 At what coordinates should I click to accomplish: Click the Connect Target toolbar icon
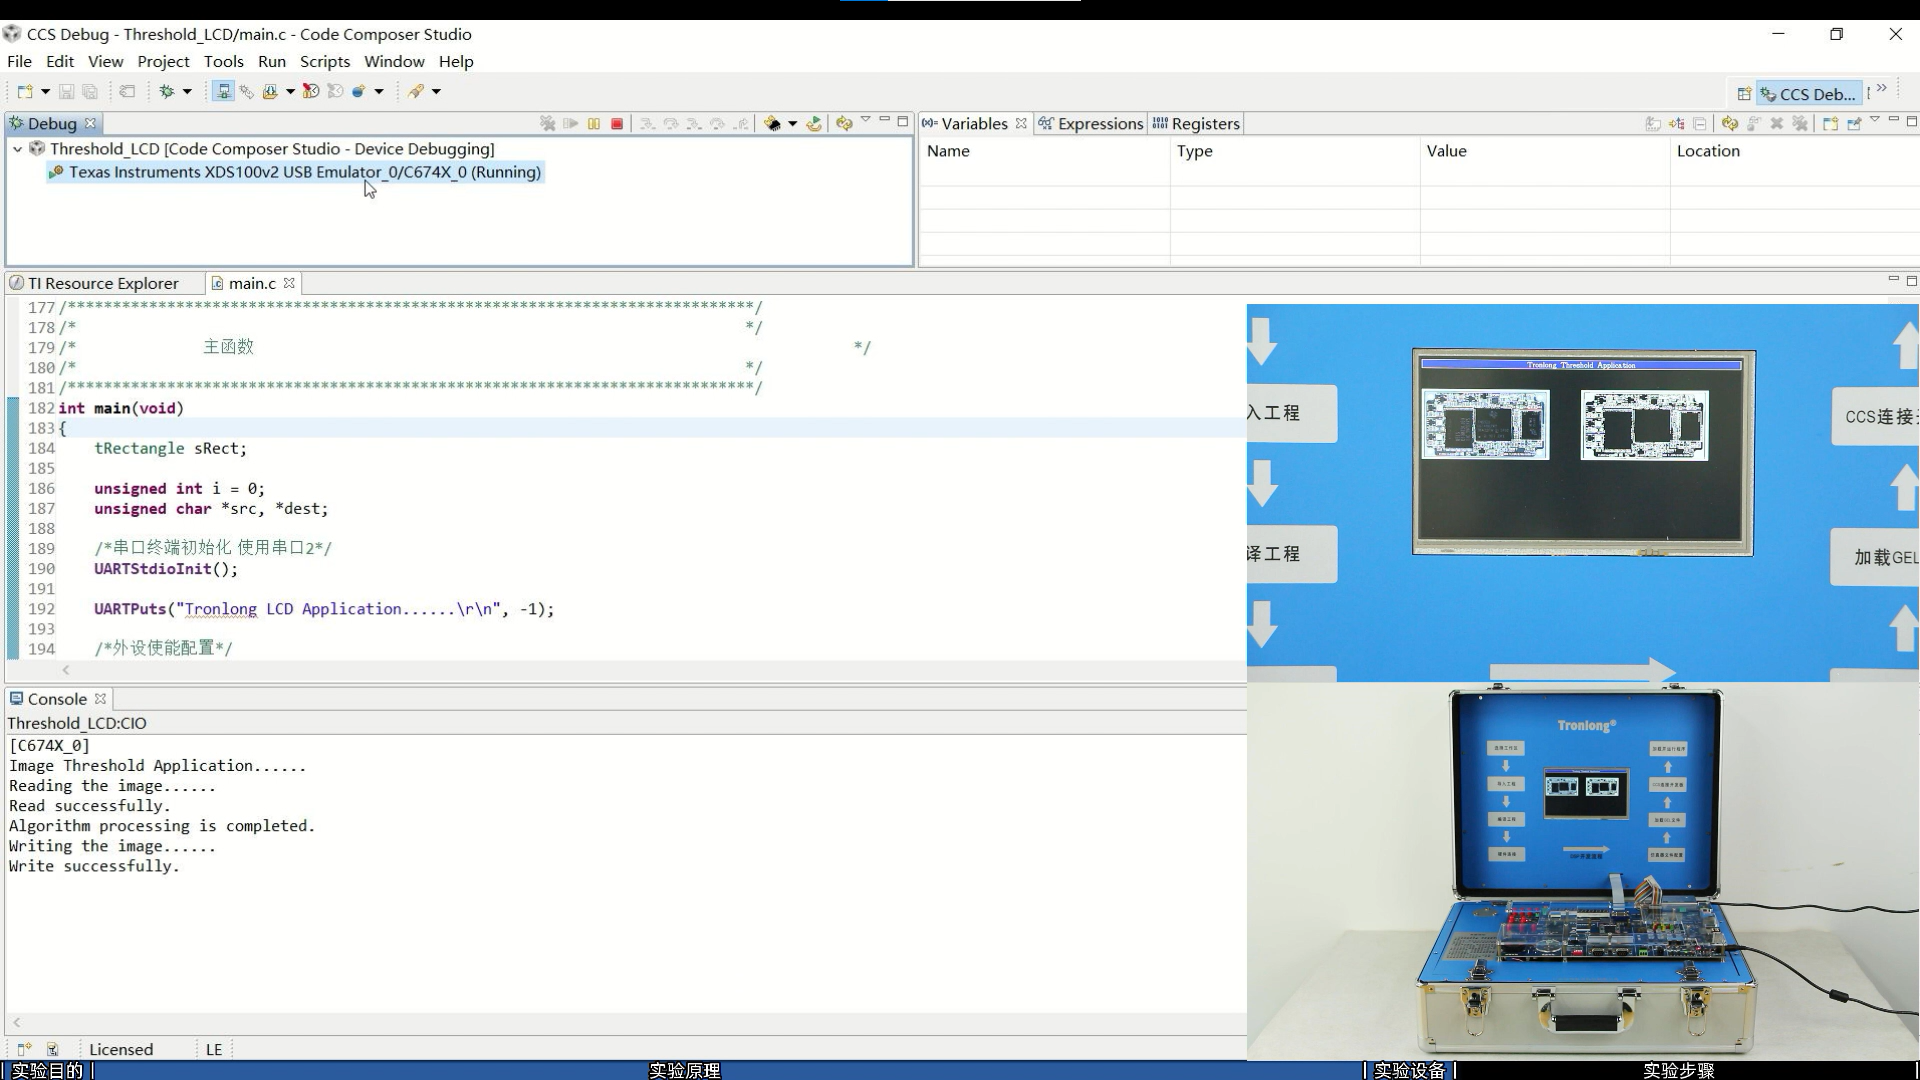point(224,91)
